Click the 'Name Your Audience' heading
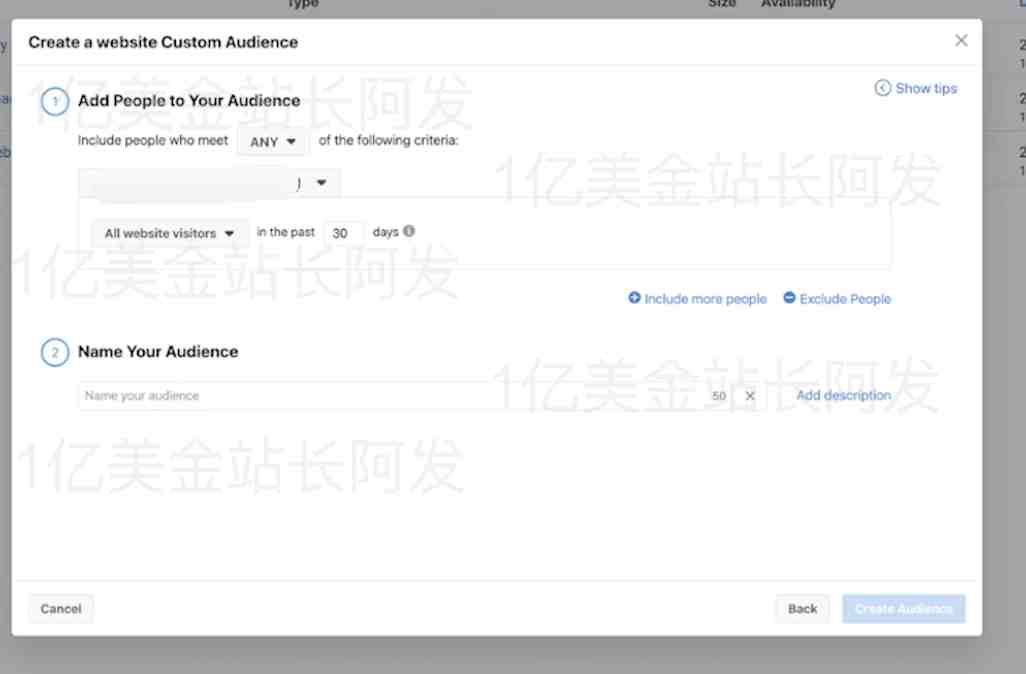 click(158, 352)
